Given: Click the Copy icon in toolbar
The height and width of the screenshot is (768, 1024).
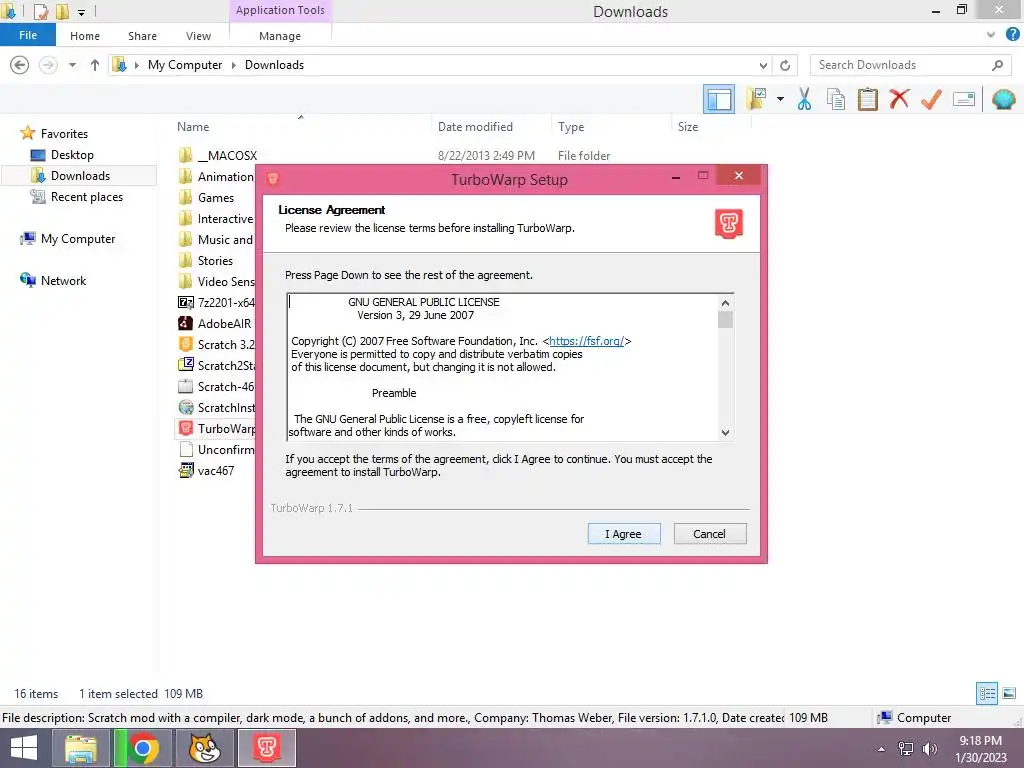Looking at the screenshot, I should [x=835, y=99].
